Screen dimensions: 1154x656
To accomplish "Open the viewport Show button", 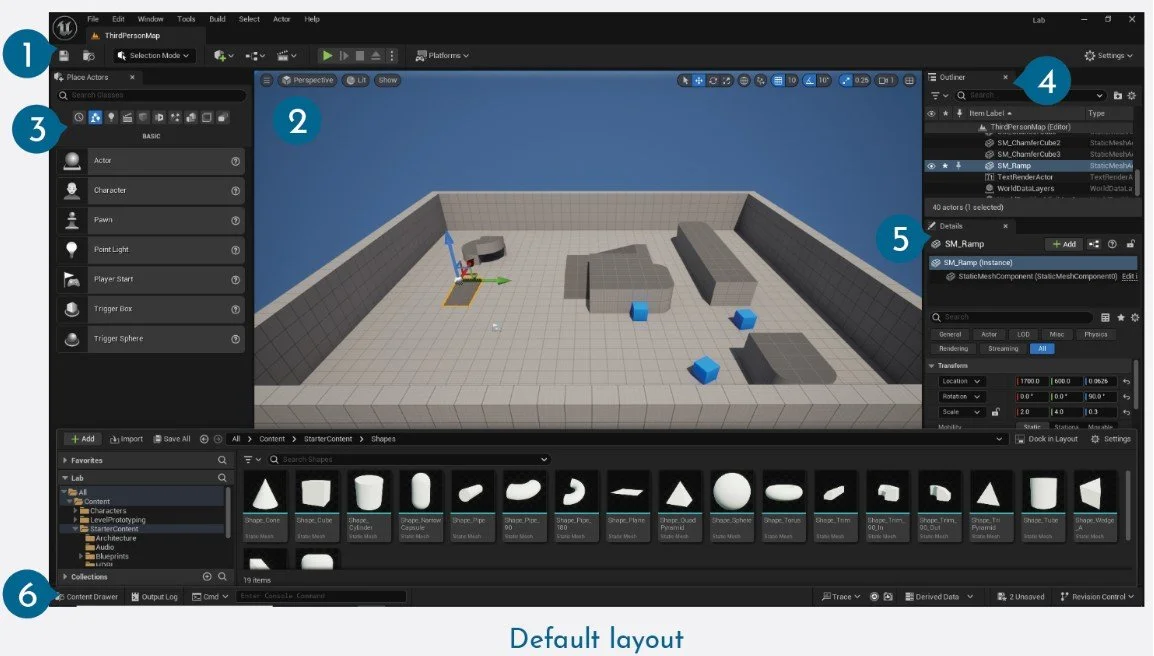I will [388, 80].
